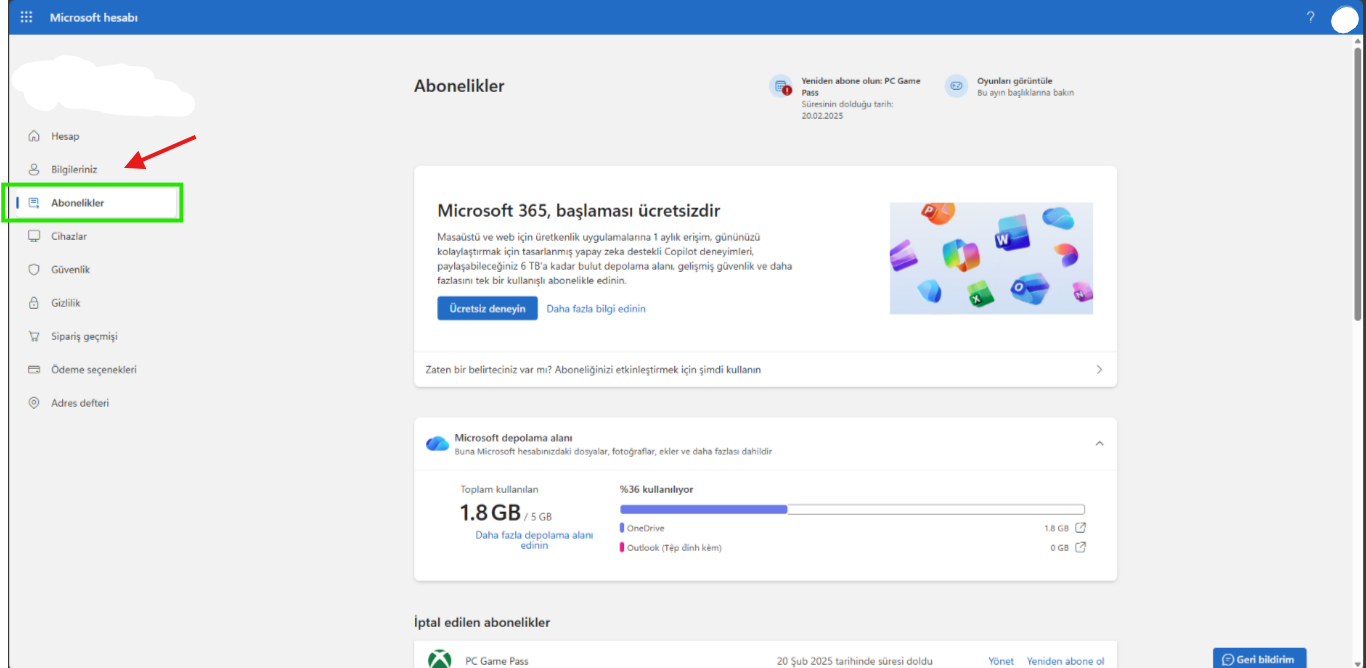Open Gizlilik page
The height and width of the screenshot is (668, 1366).
tap(66, 303)
